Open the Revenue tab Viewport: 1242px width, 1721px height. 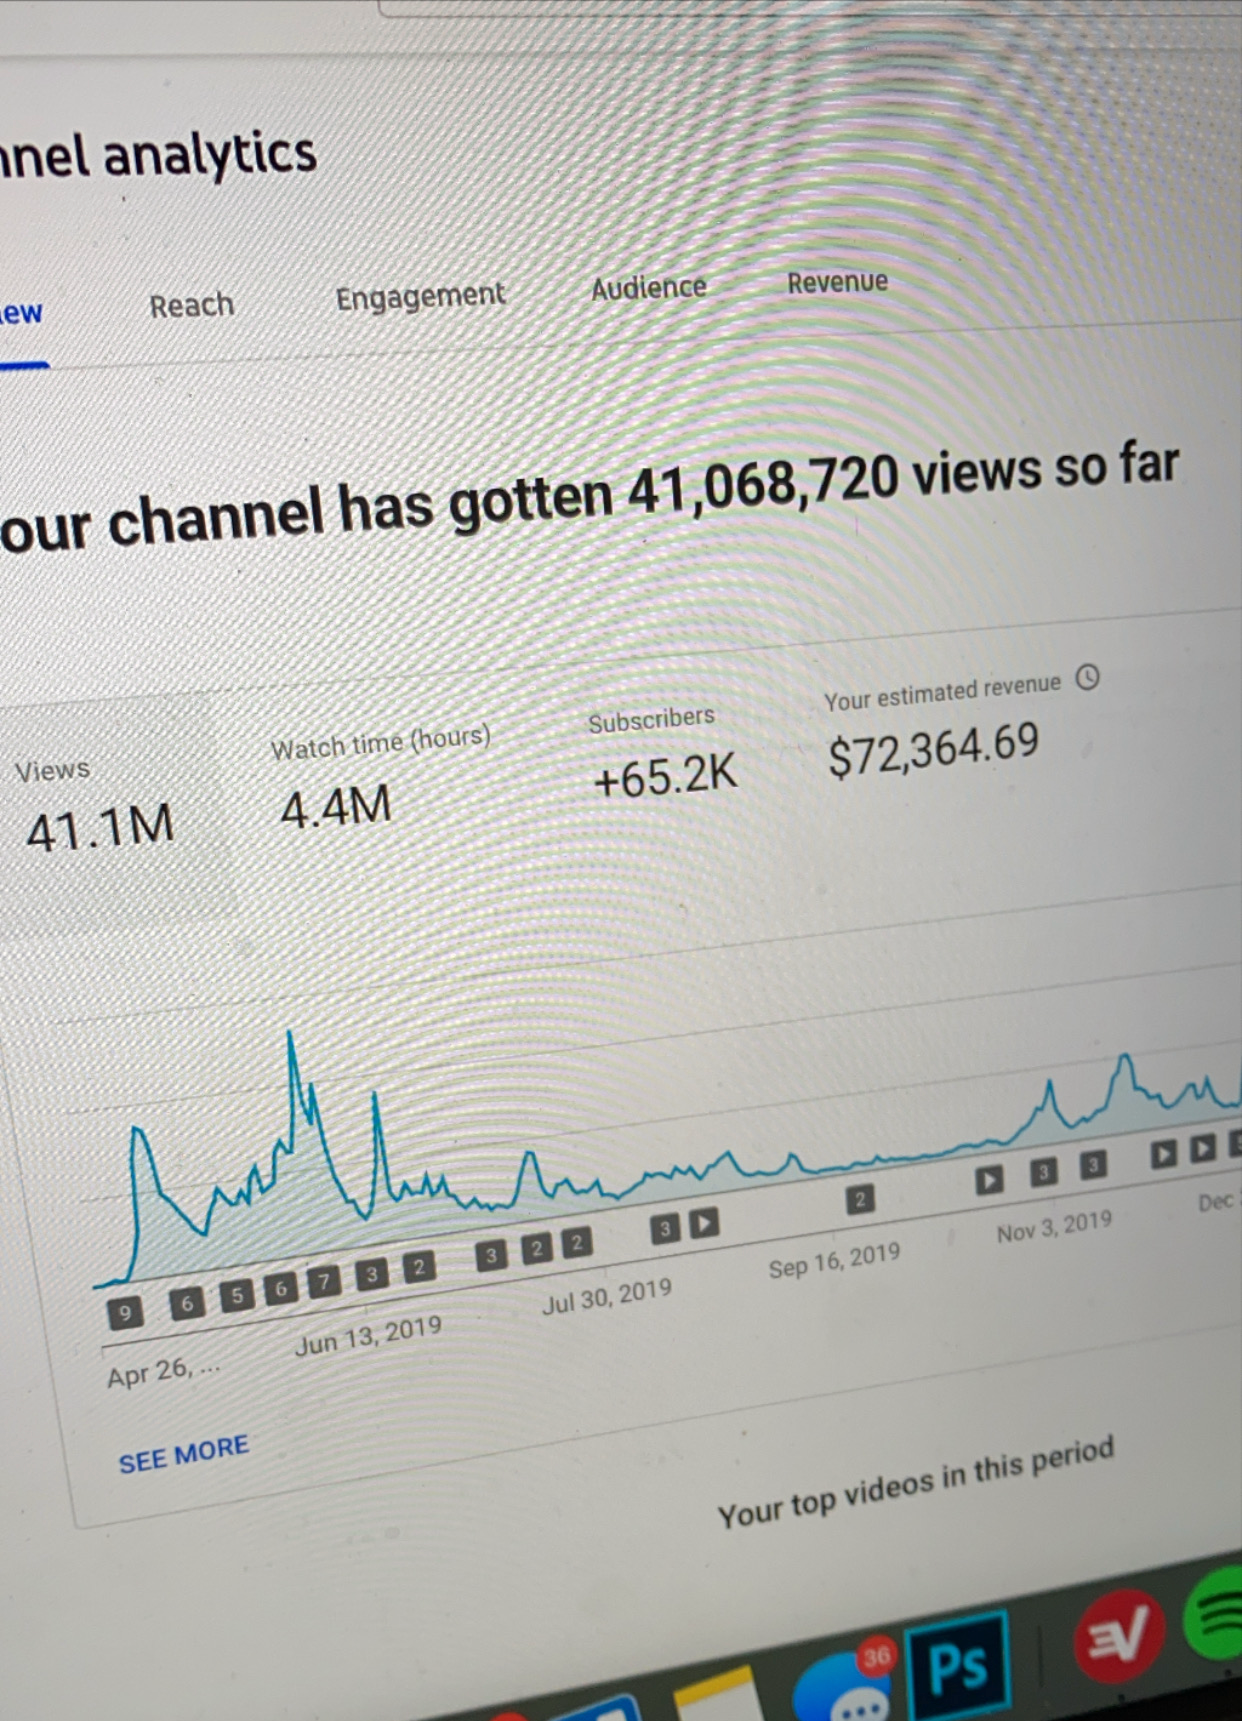[x=837, y=282]
